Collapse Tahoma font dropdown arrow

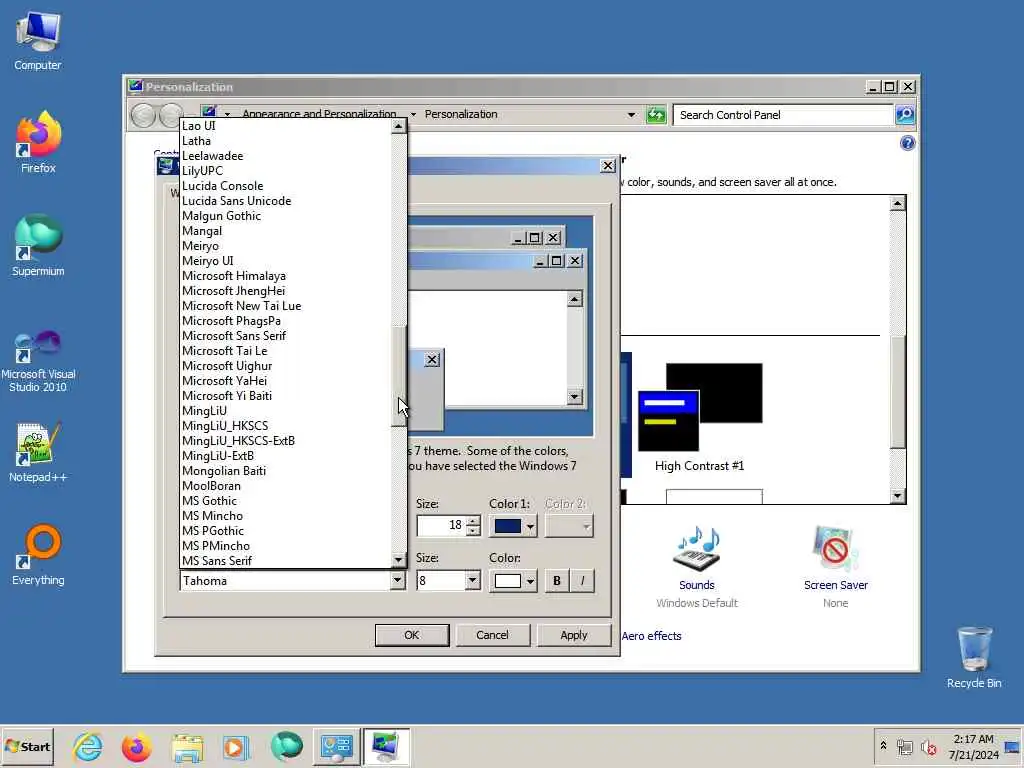tap(397, 581)
